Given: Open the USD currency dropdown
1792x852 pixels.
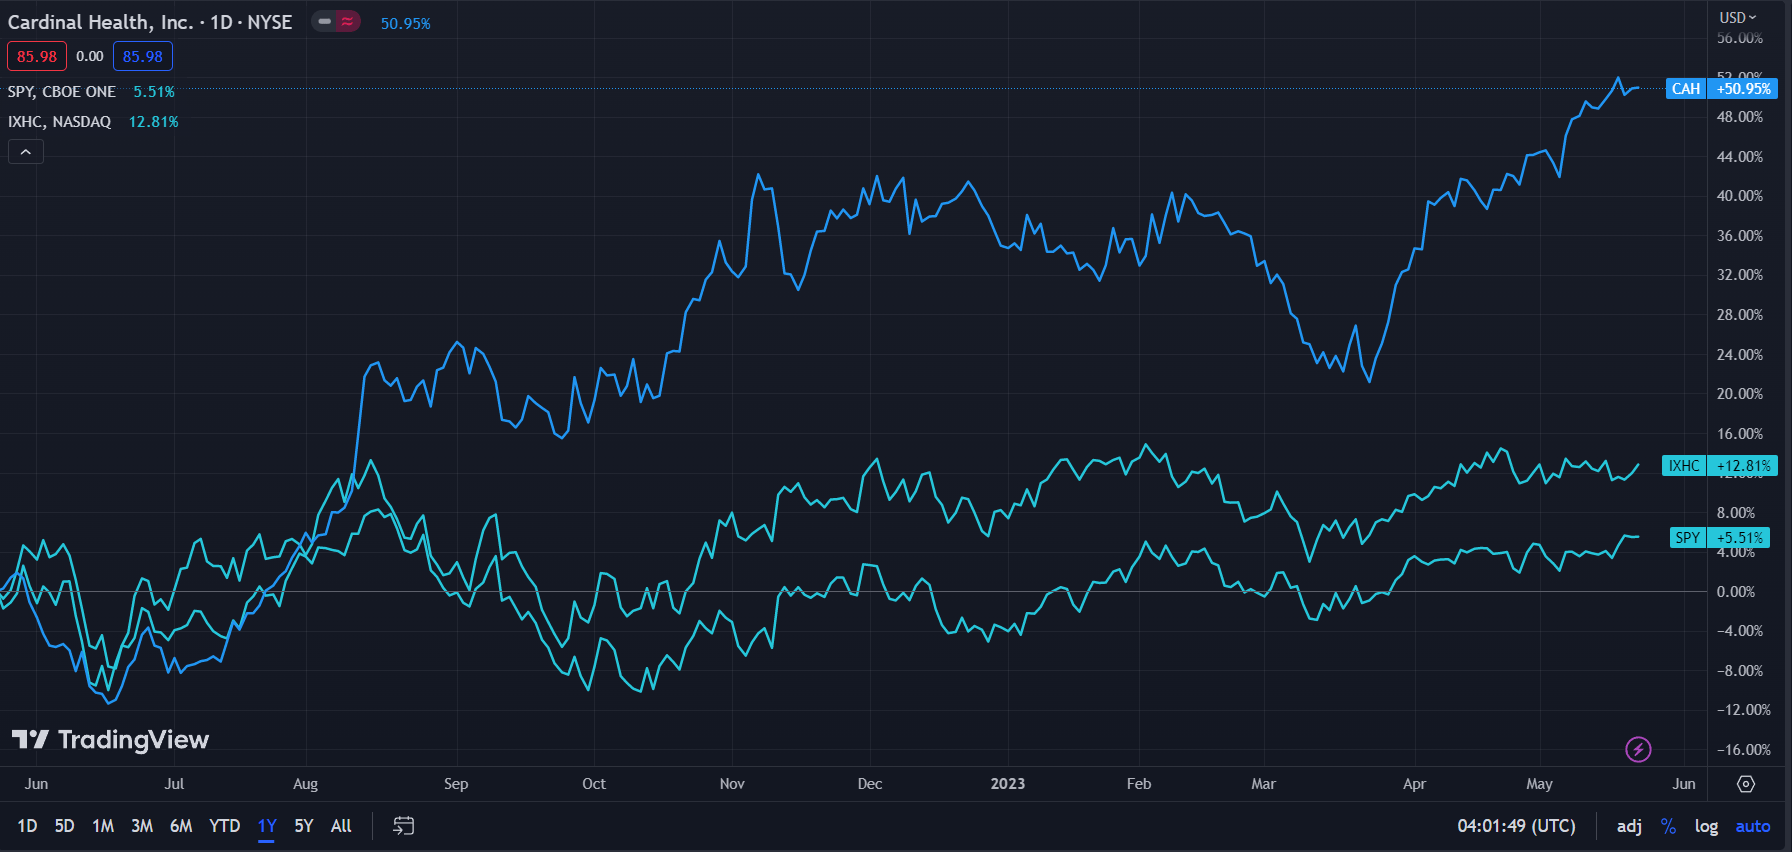Looking at the screenshot, I should (1738, 17).
